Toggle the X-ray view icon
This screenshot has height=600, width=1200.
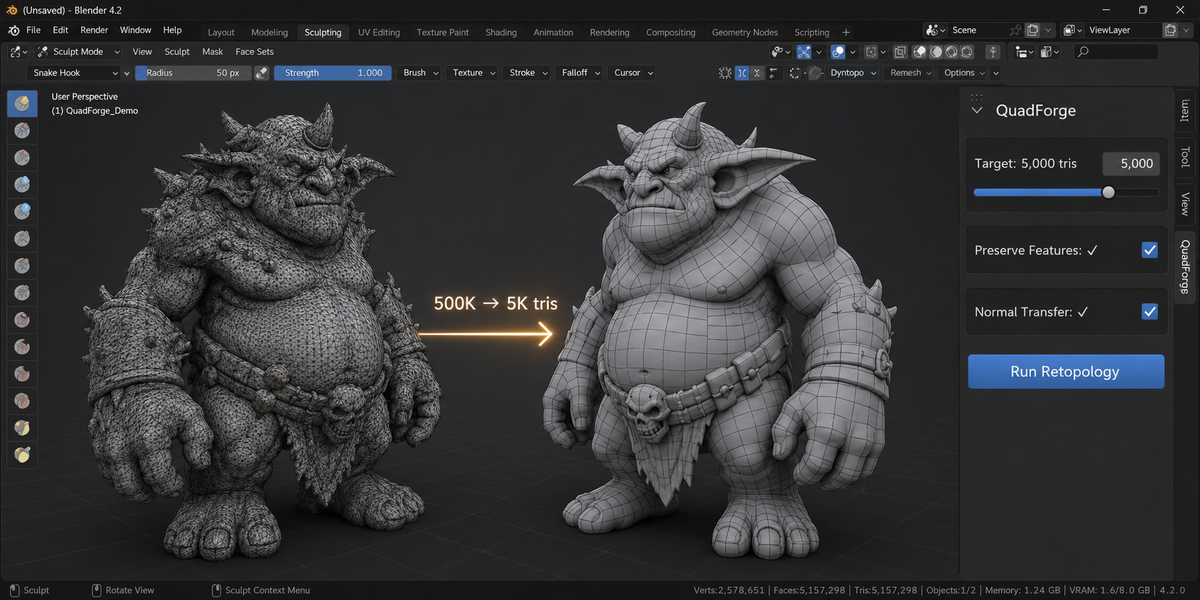[900, 52]
